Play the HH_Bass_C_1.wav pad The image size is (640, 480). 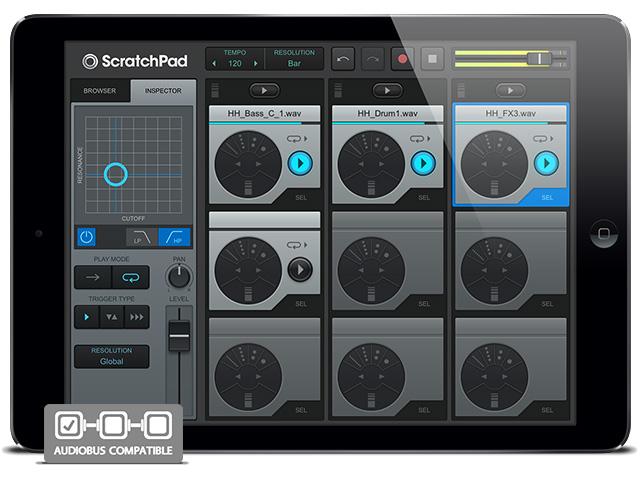pyautogui.click(x=299, y=163)
